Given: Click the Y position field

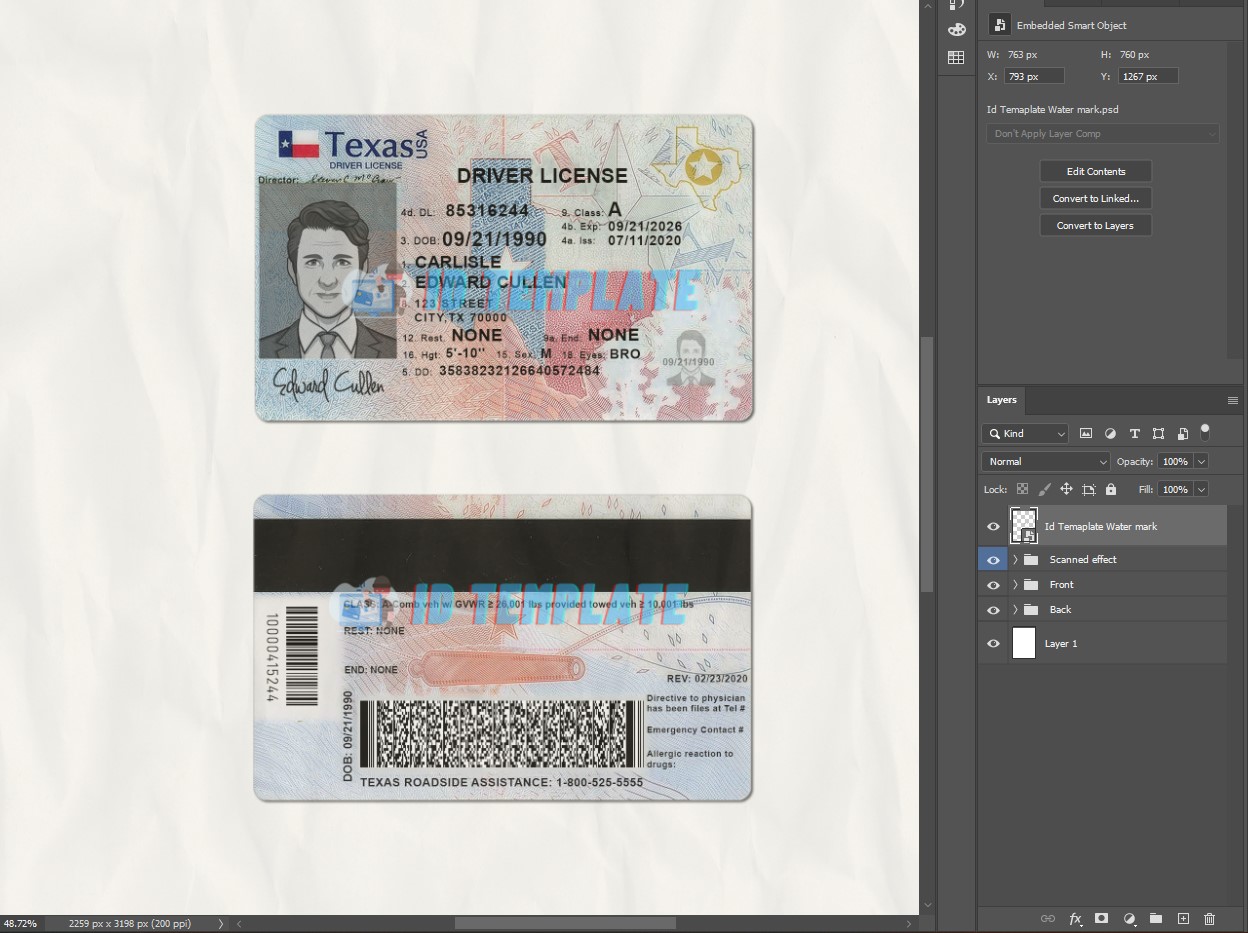Looking at the screenshot, I should pos(1148,76).
